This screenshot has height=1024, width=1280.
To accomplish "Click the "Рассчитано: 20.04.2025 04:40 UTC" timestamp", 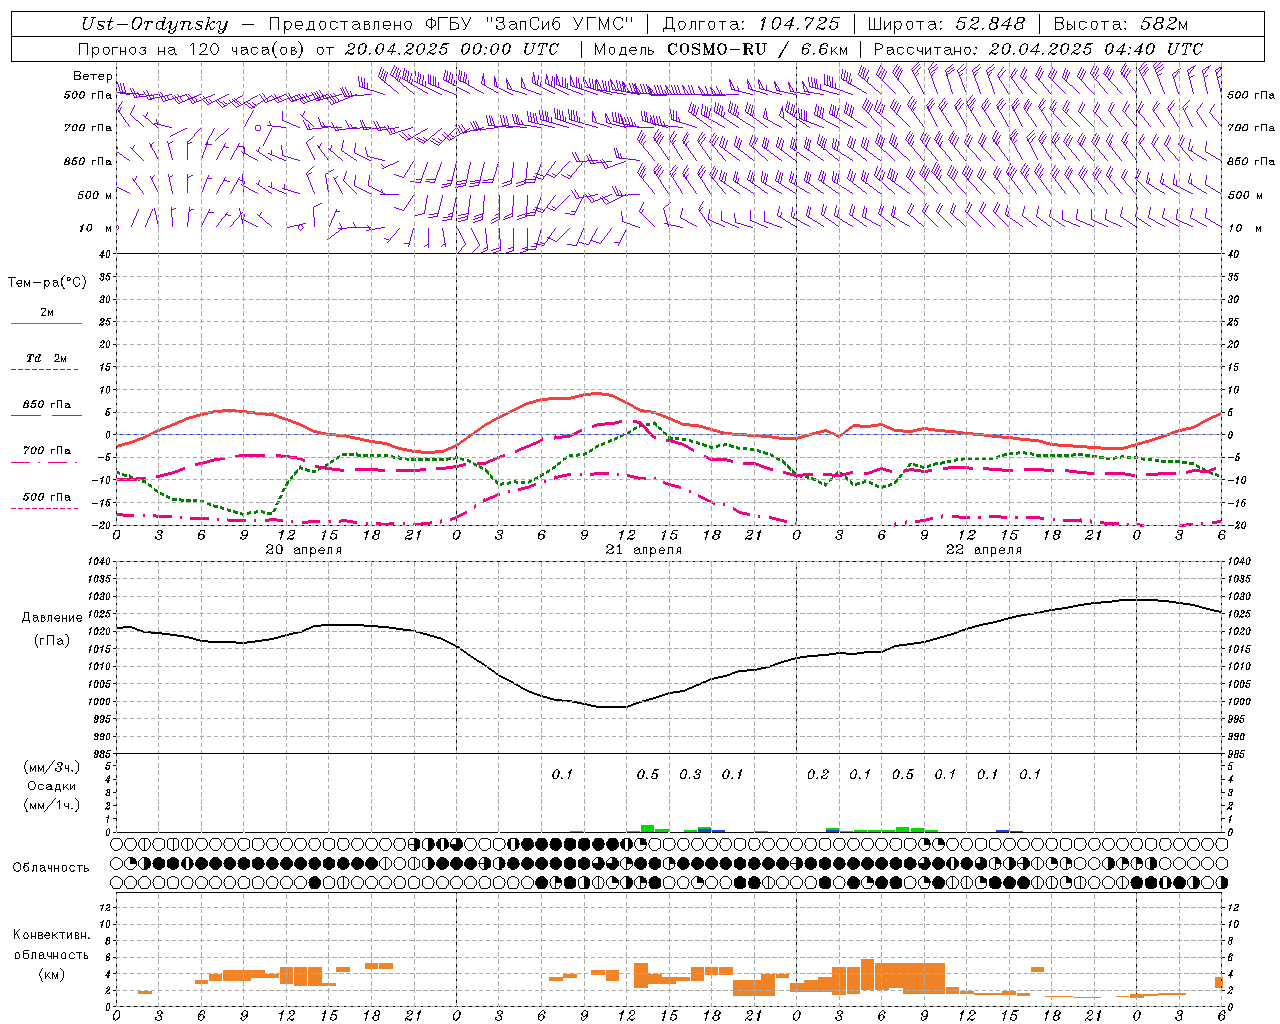I will point(1038,49).
